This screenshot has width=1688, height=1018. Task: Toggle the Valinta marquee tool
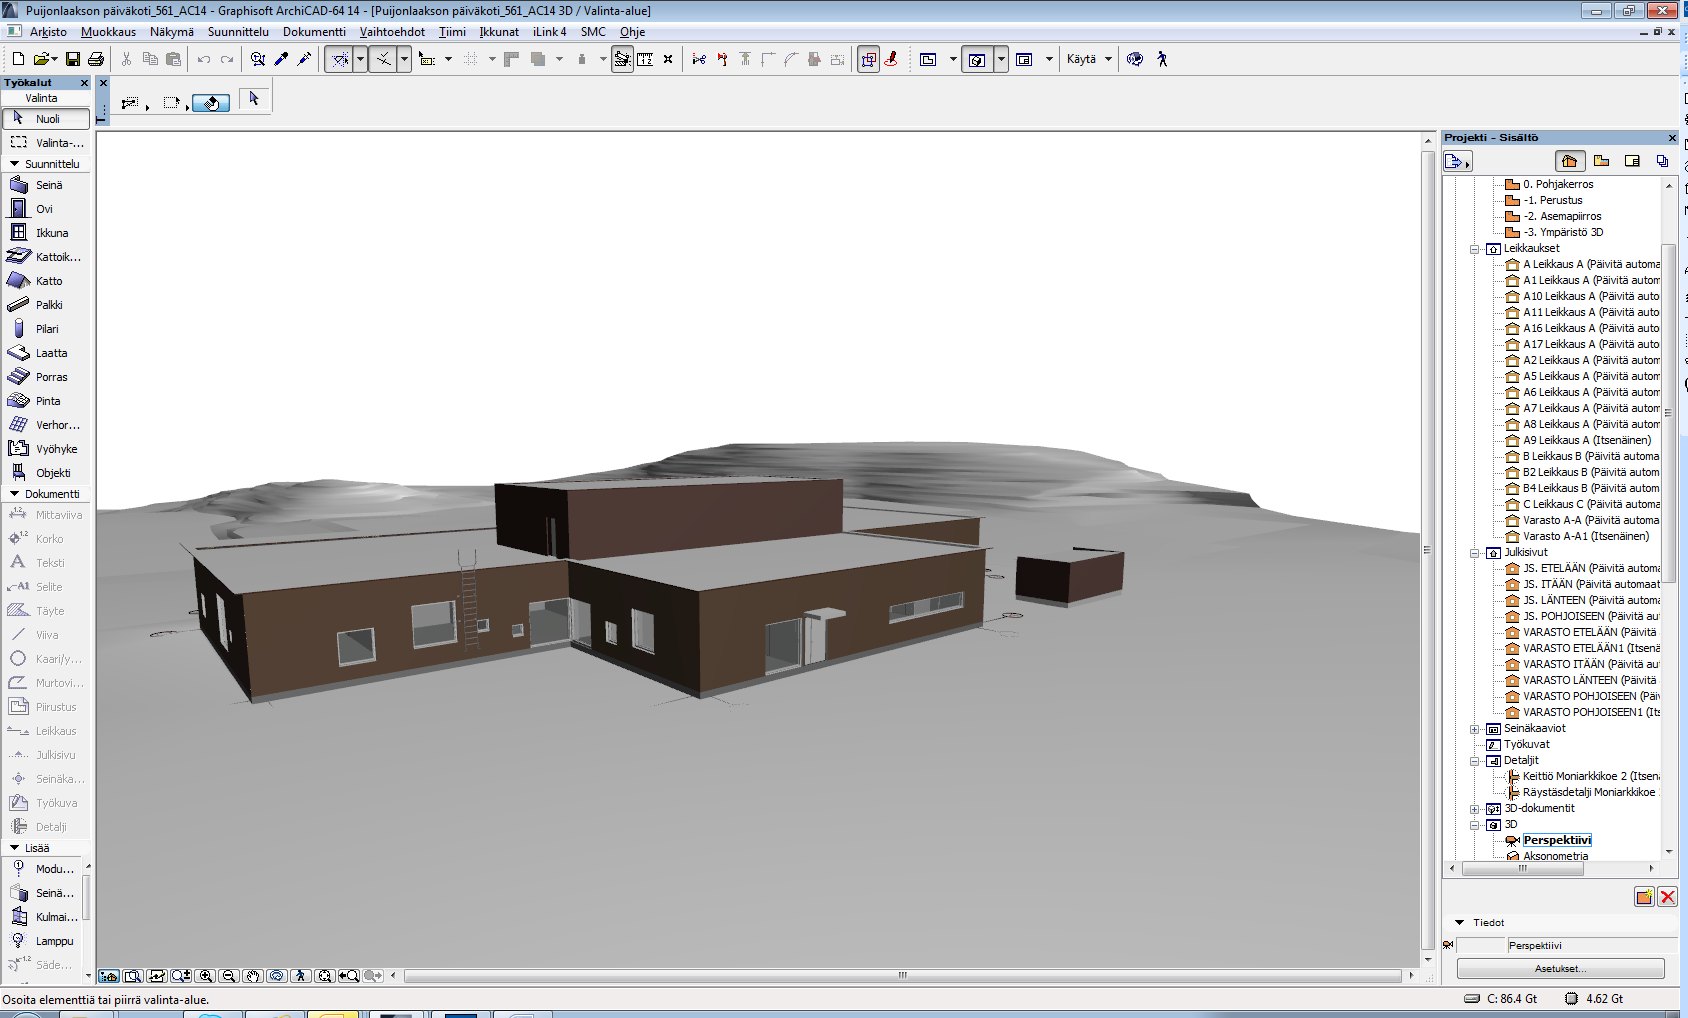[46, 143]
